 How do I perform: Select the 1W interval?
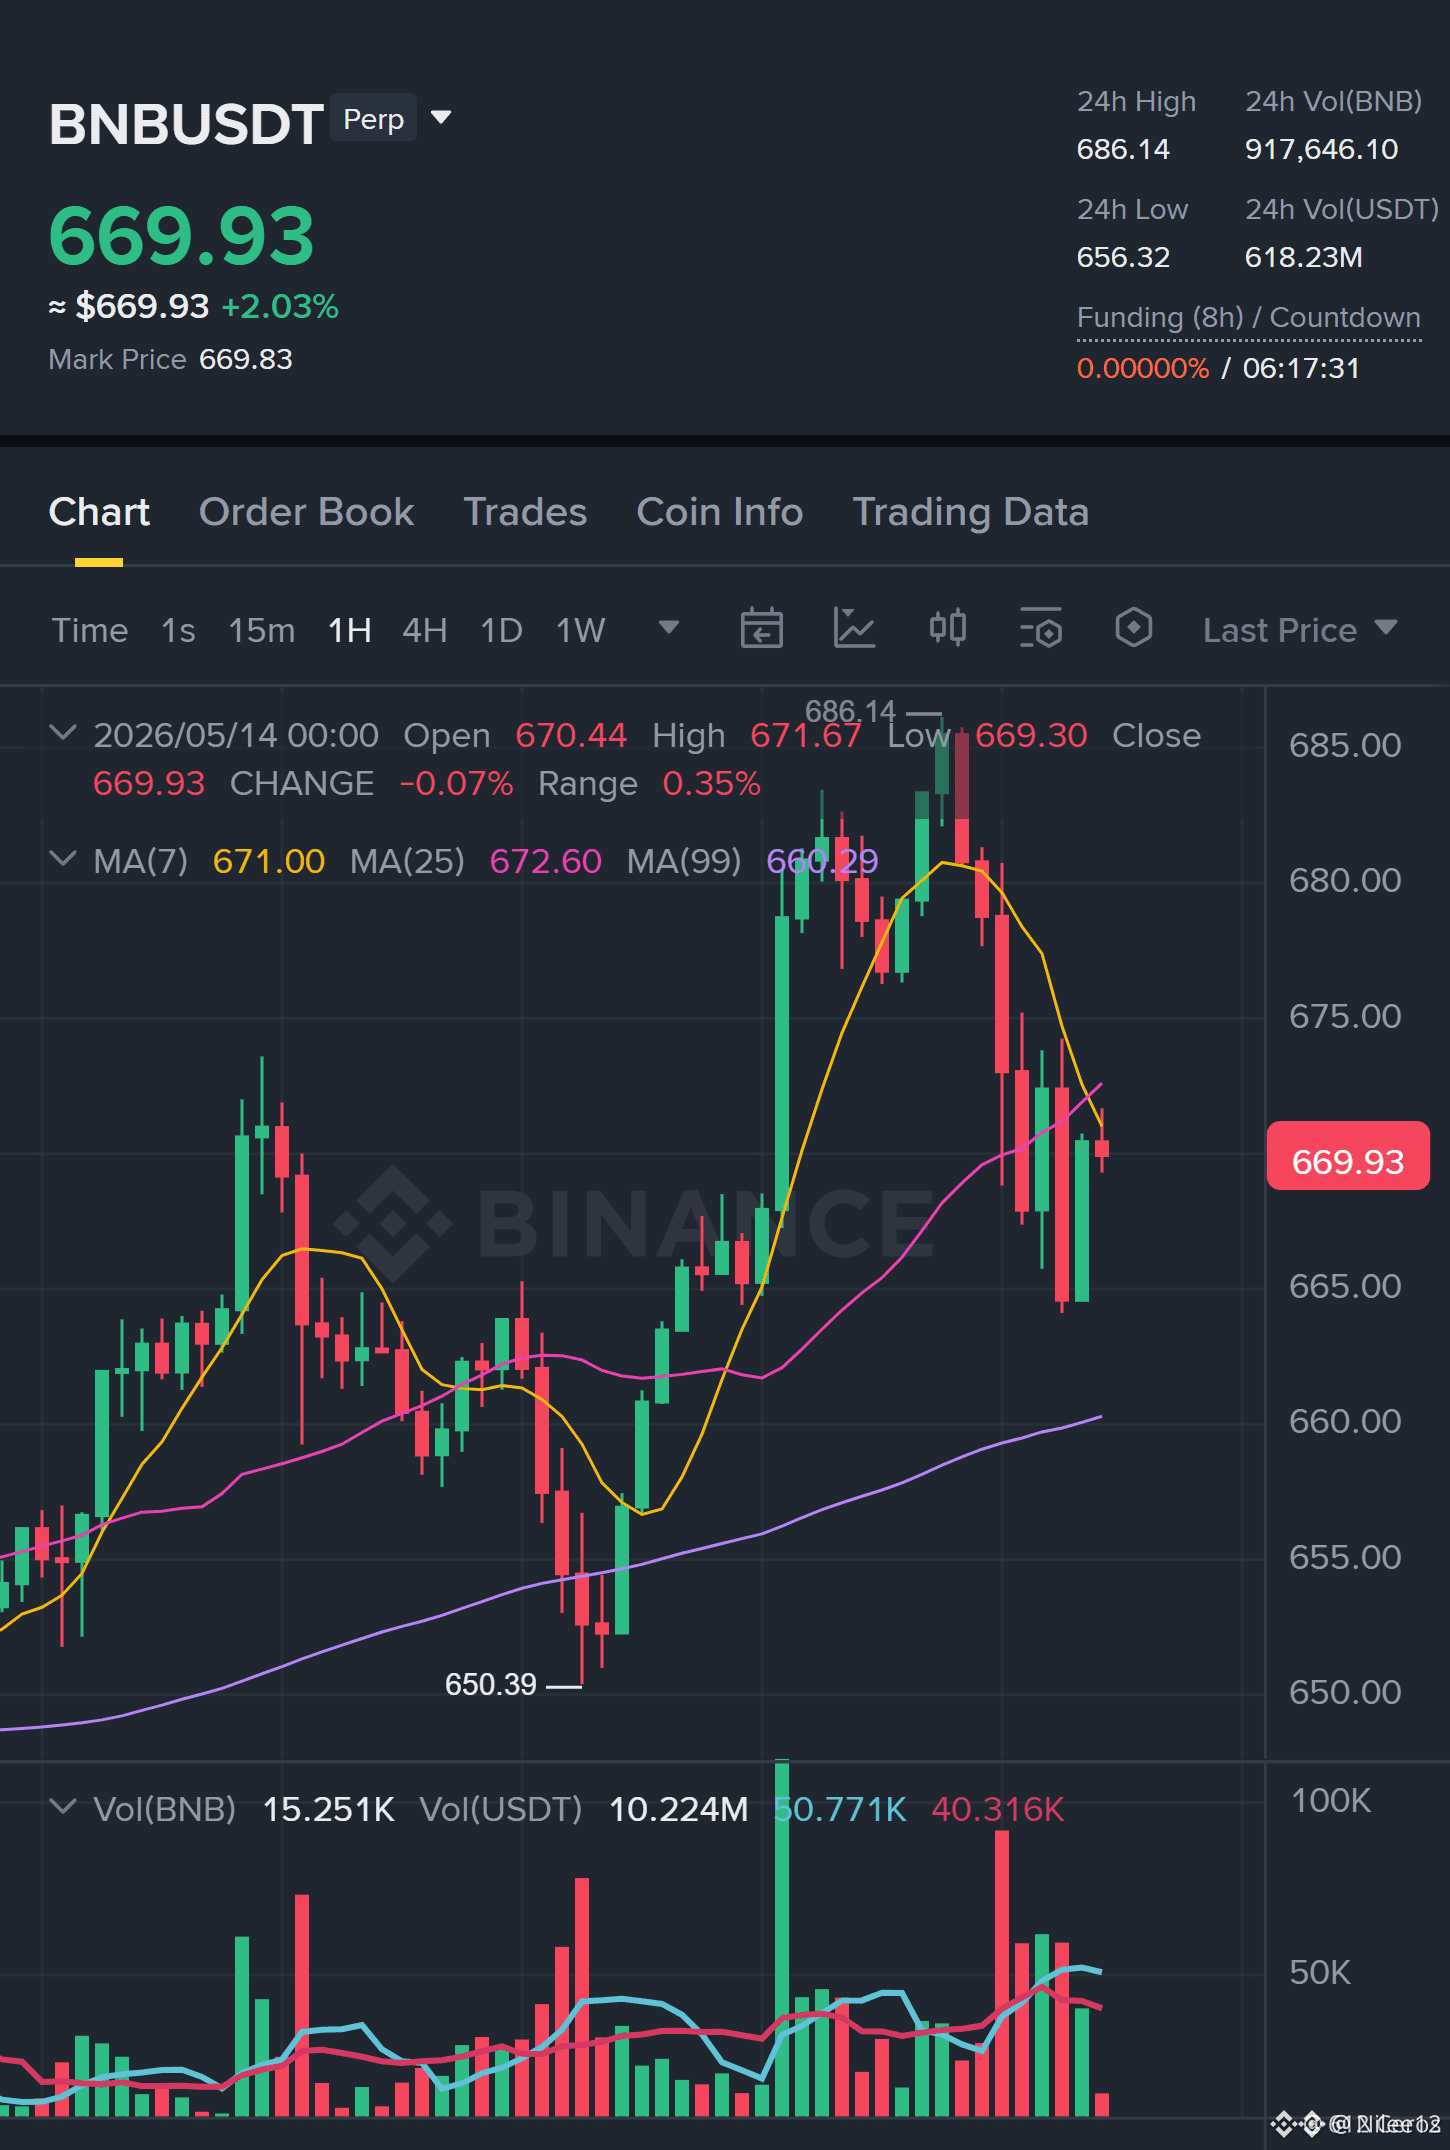(x=580, y=630)
